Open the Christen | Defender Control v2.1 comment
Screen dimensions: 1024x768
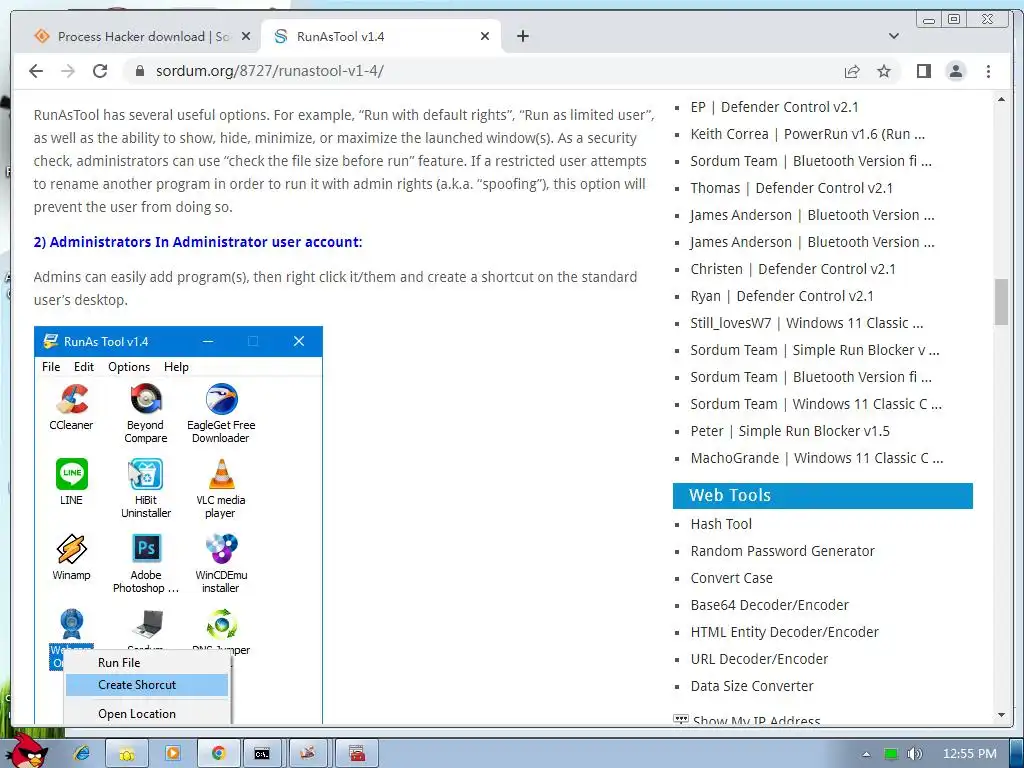pyautogui.click(x=793, y=269)
